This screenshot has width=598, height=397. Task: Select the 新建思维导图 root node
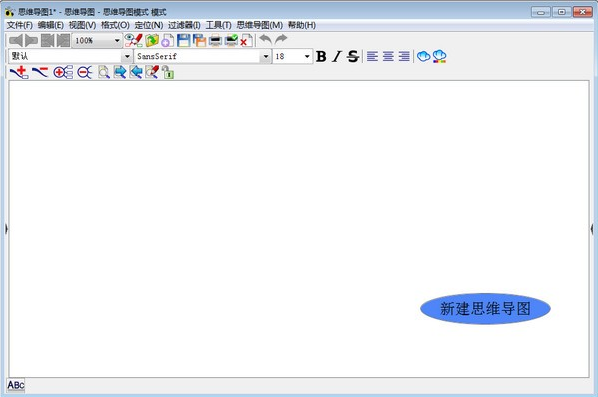(x=485, y=309)
